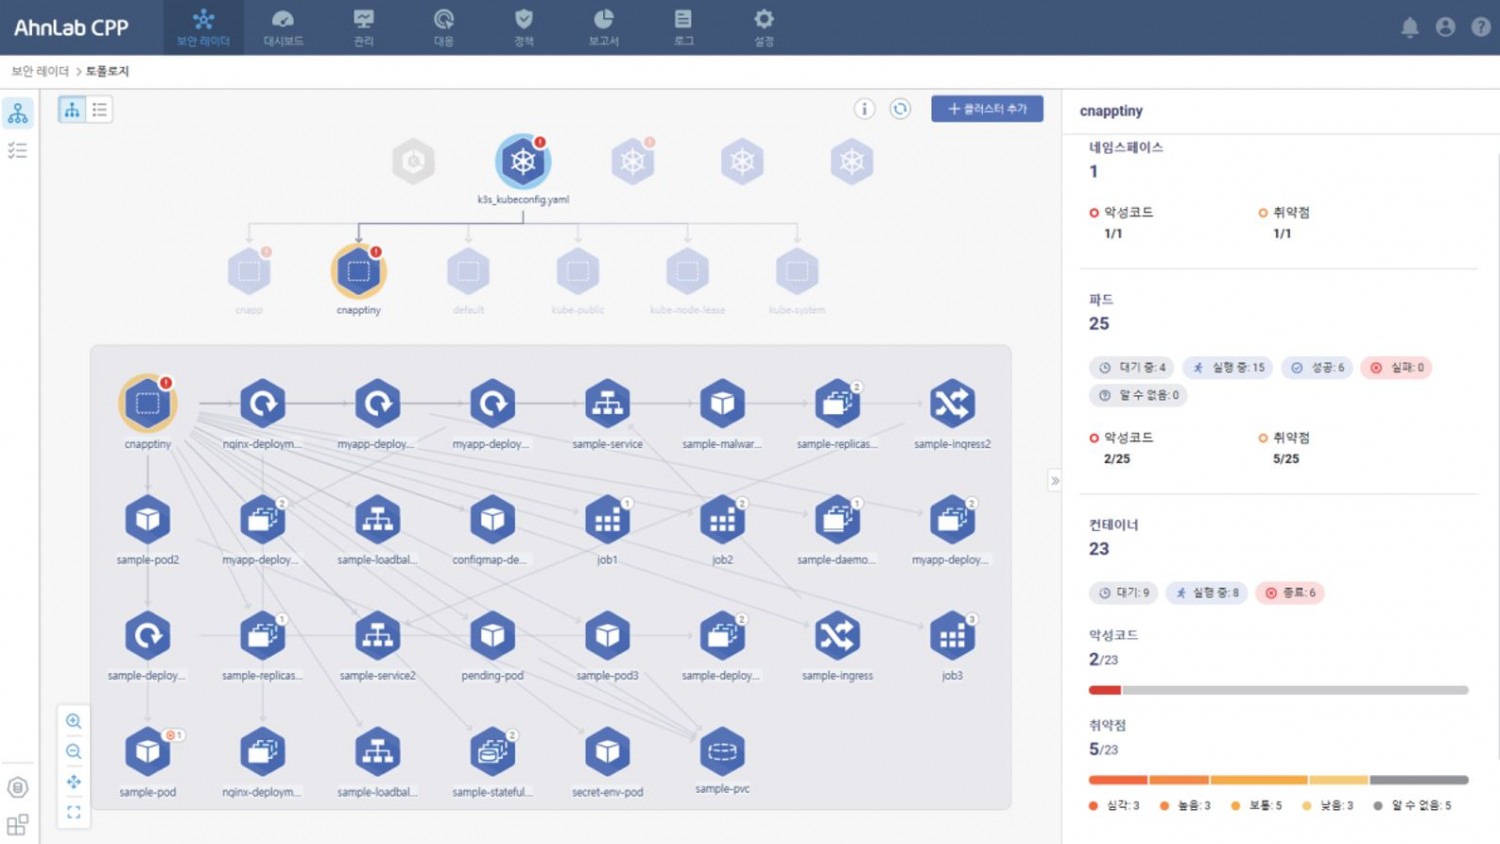The height and width of the screenshot is (844, 1500).
Task: Click the 로그 (Log) icon
Action: coord(683,27)
